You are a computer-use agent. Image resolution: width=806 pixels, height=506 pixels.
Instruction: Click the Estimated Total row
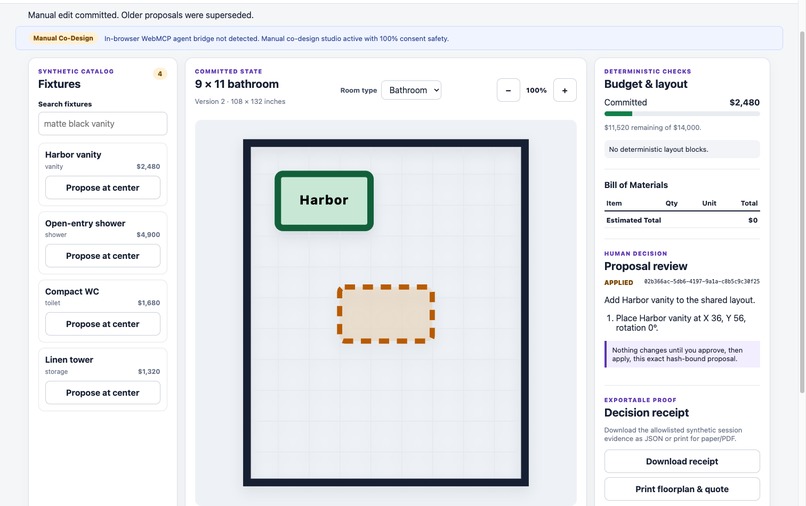click(682, 220)
